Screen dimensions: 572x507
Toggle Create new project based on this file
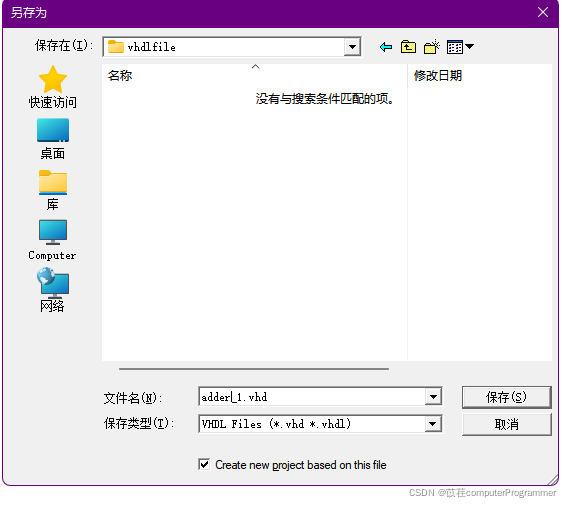coord(204,464)
